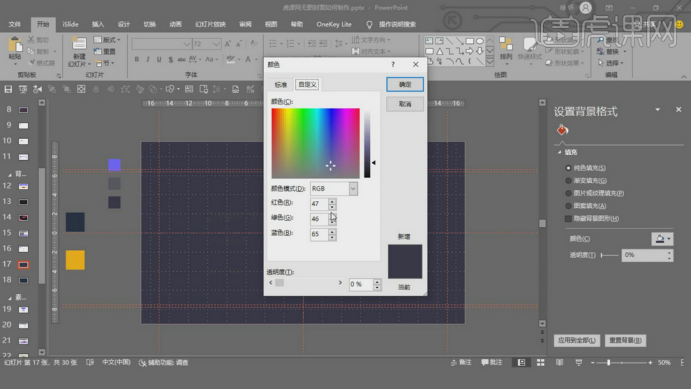Click the Notes icon in status bar
Image resolution: width=692 pixels, height=389 pixels.
coord(461,363)
